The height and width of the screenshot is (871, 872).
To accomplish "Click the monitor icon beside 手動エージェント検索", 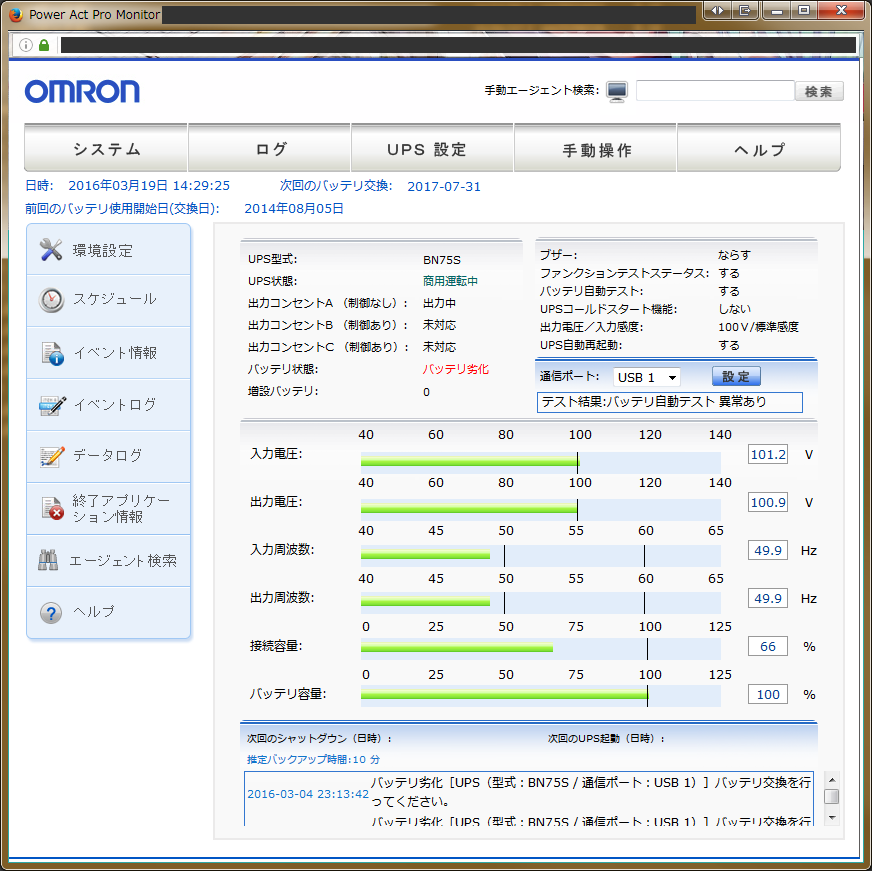I will [617, 91].
